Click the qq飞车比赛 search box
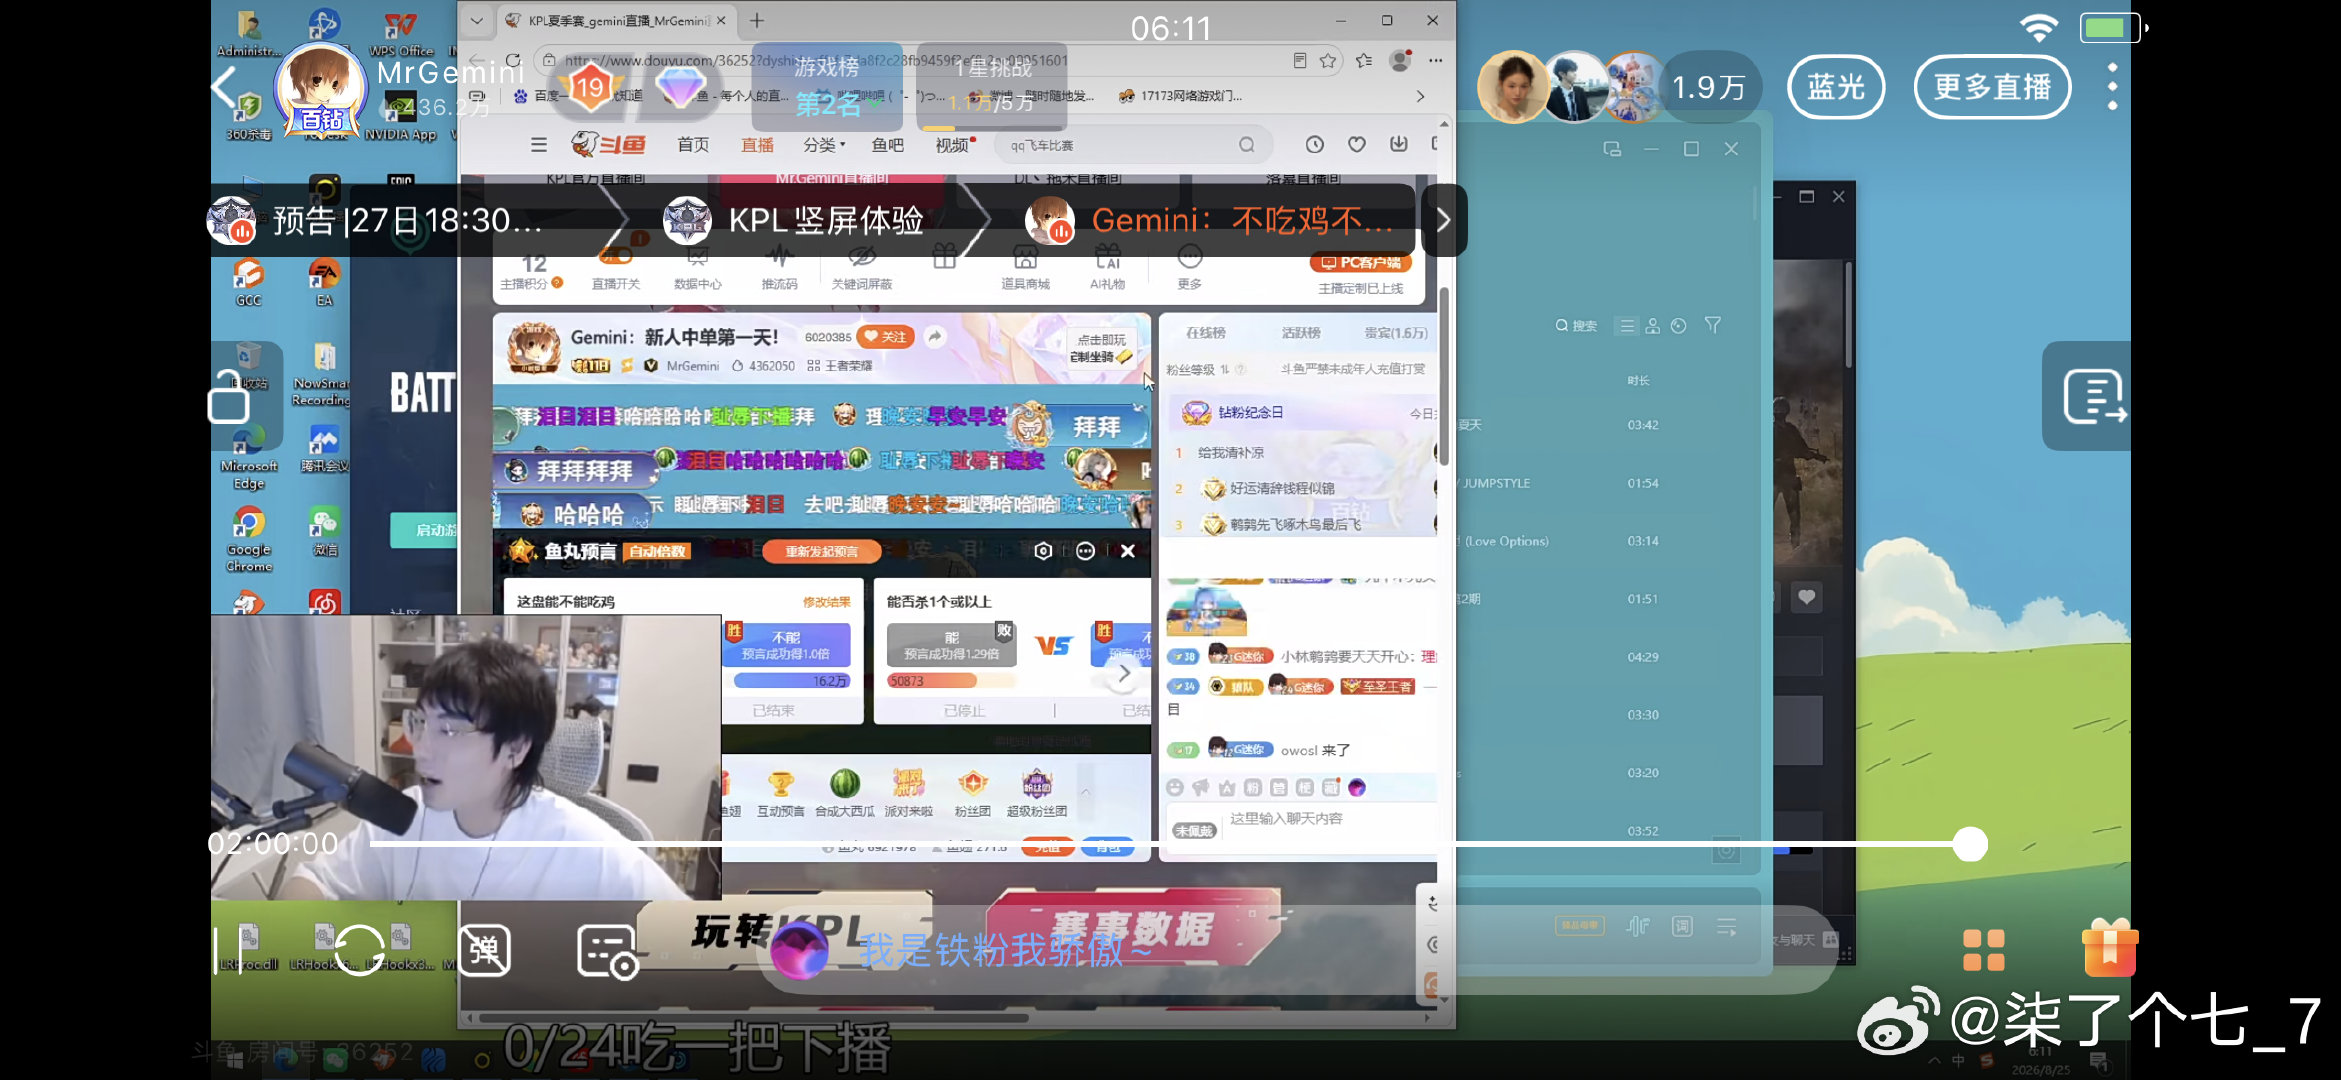The height and width of the screenshot is (1080, 2341). (x=1133, y=145)
